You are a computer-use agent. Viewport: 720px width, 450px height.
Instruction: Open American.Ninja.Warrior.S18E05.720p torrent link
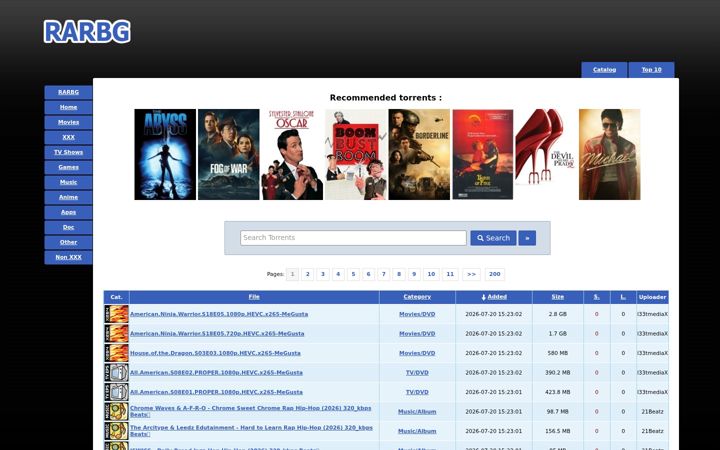pos(217,334)
